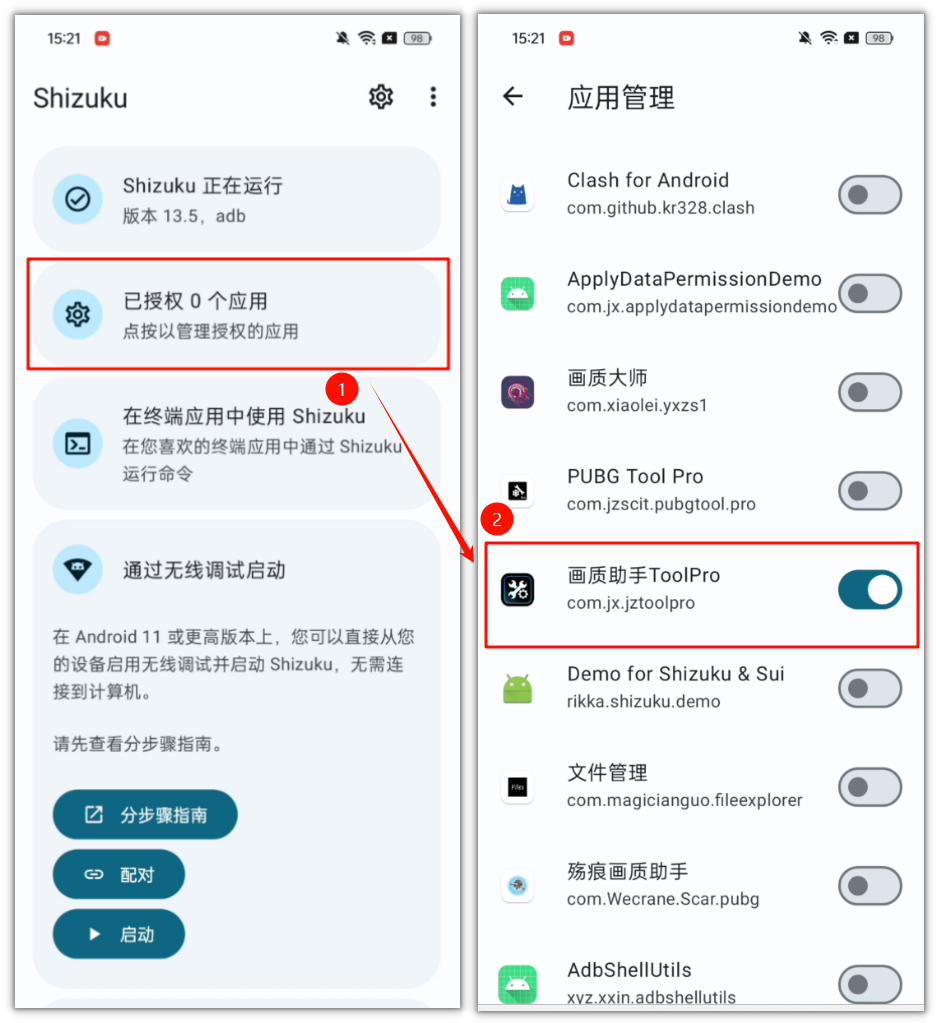Image resolution: width=940 pixels, height=1023 pixels.
Task: Enable the Demo for Shizuku & Sui switch
Action: point(870,688)
